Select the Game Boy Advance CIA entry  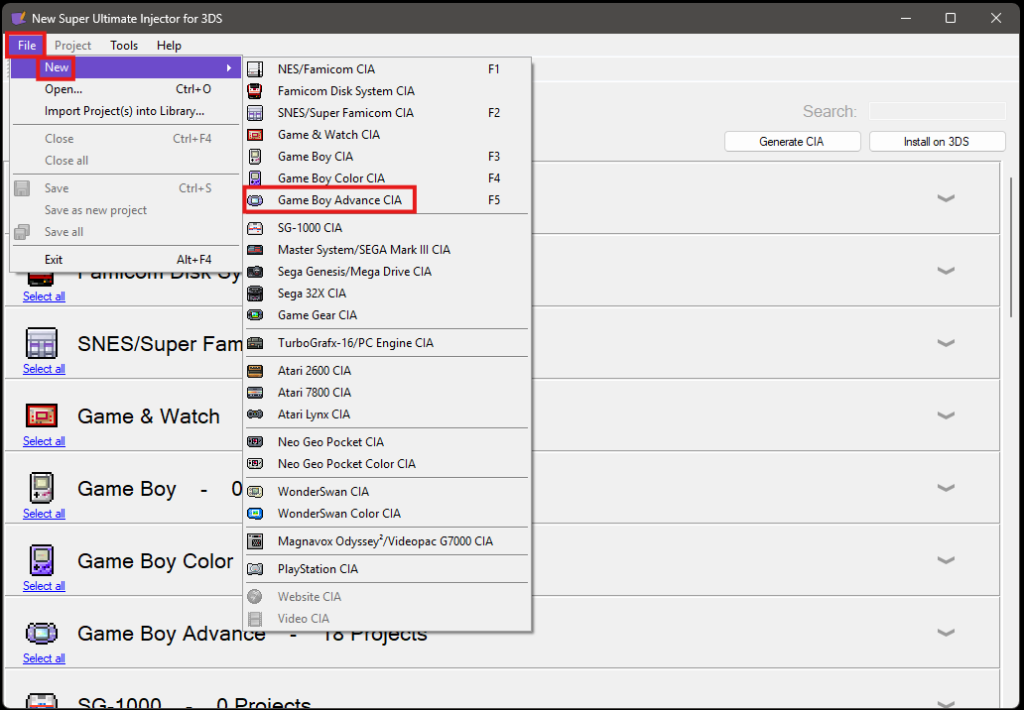[x=386, y=200]
